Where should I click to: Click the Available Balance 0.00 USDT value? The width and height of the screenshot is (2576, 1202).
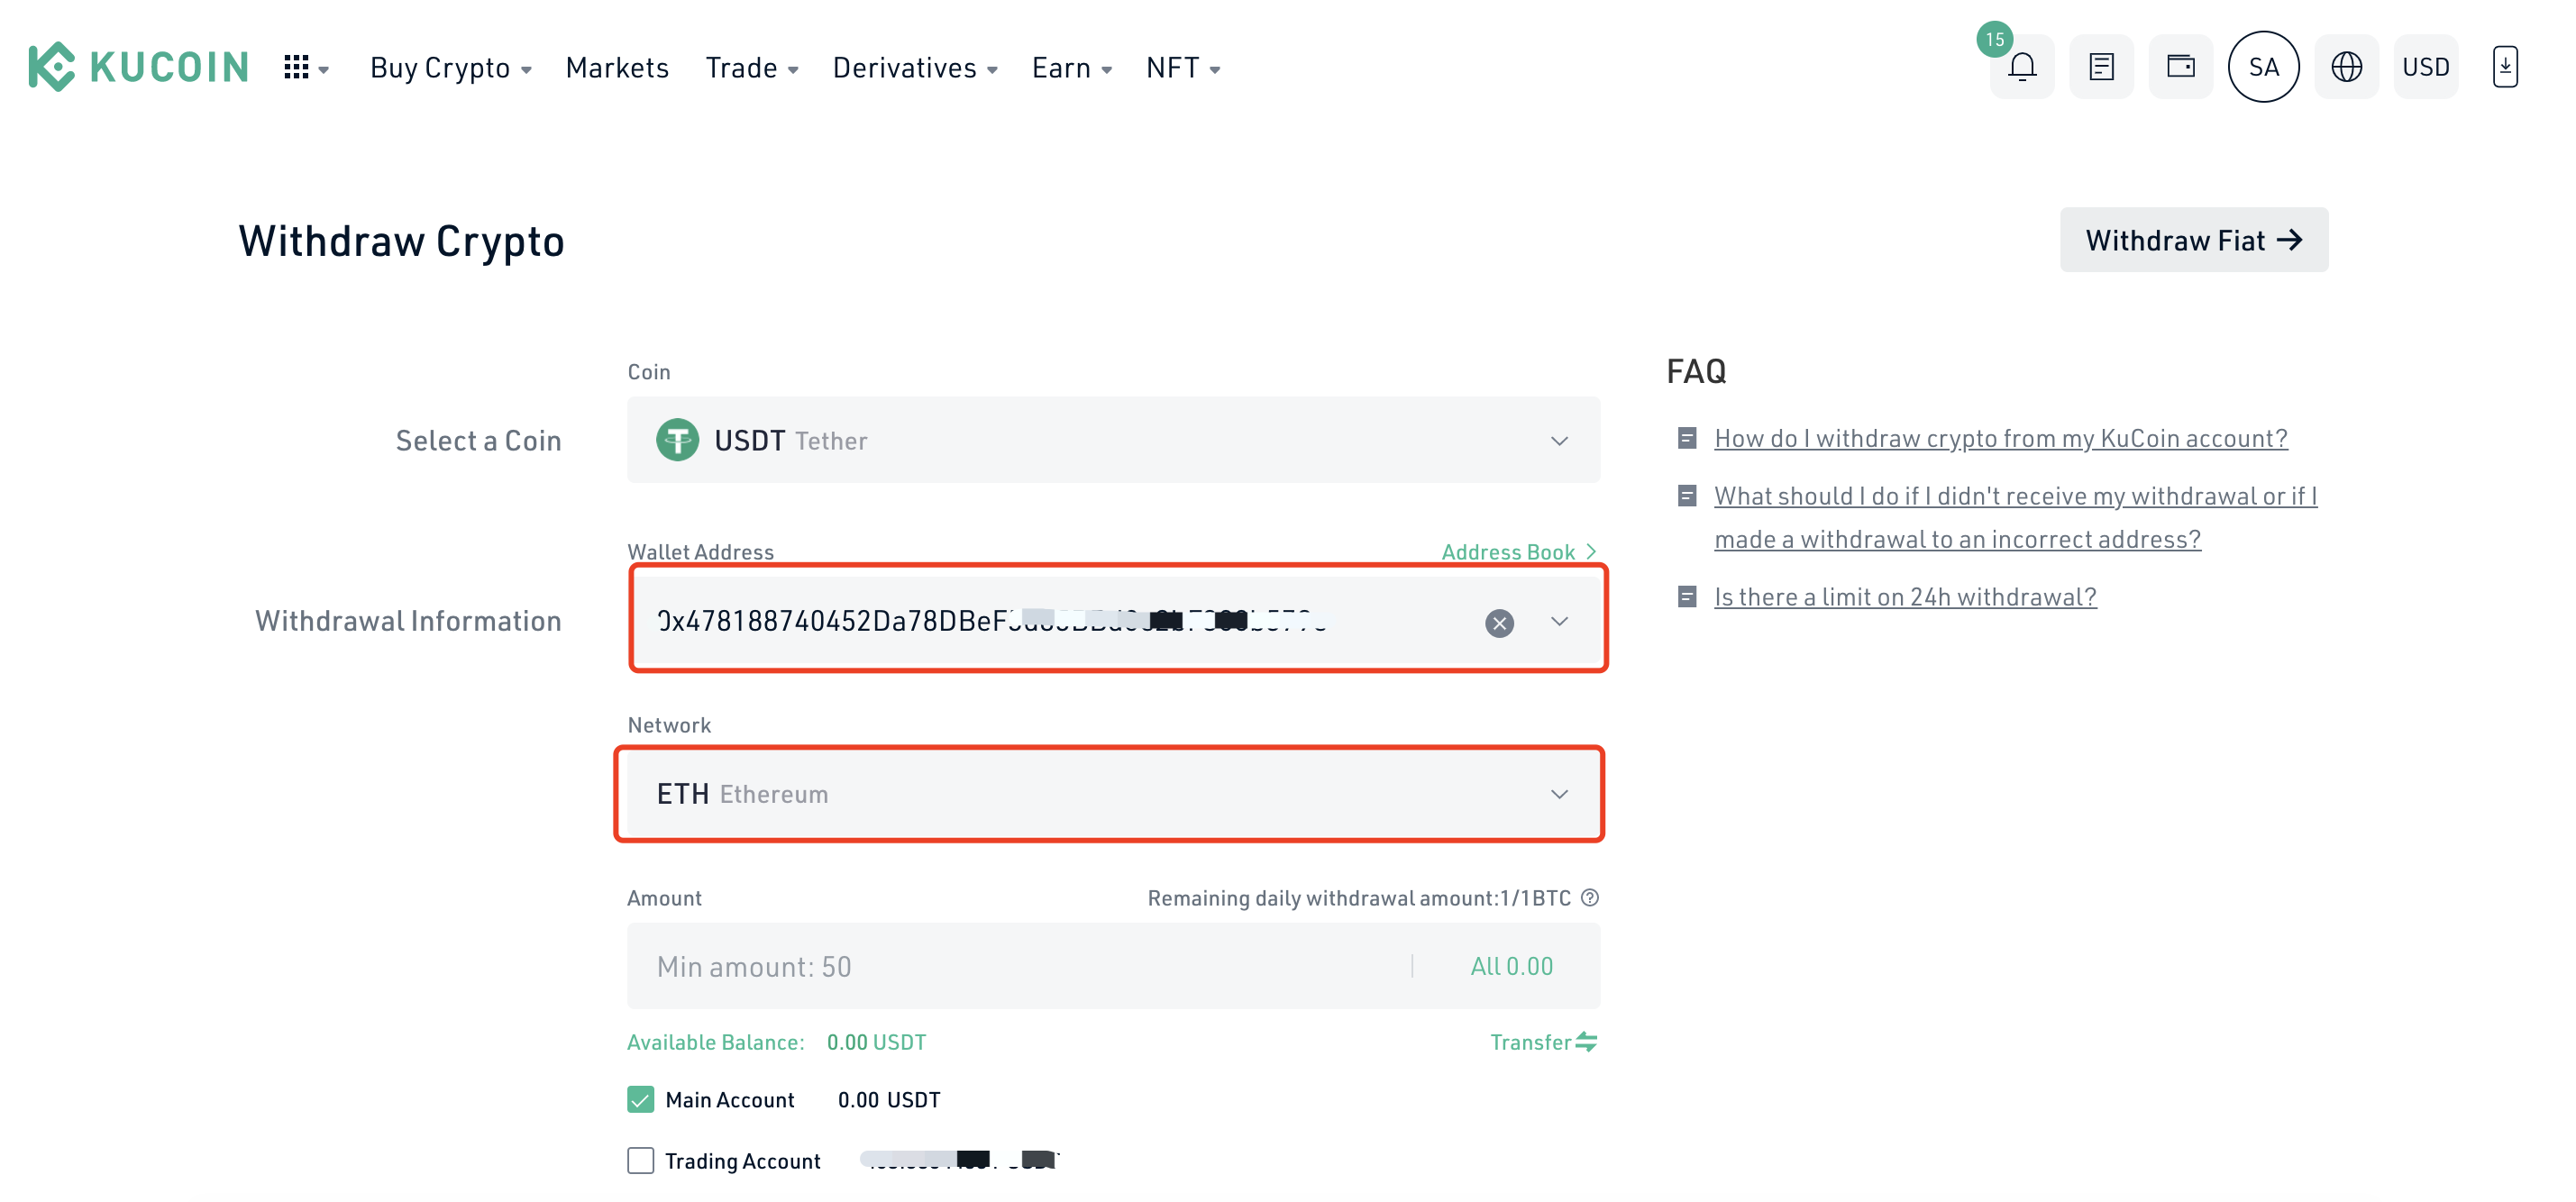tap(876, 1042)
